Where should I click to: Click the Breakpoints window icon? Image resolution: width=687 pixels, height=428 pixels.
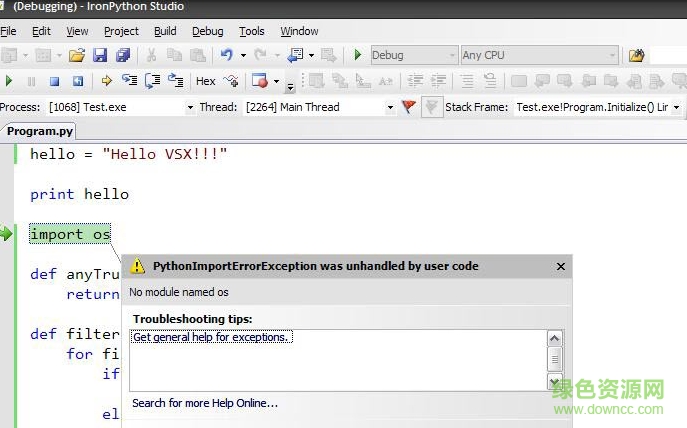coord(259,81)
